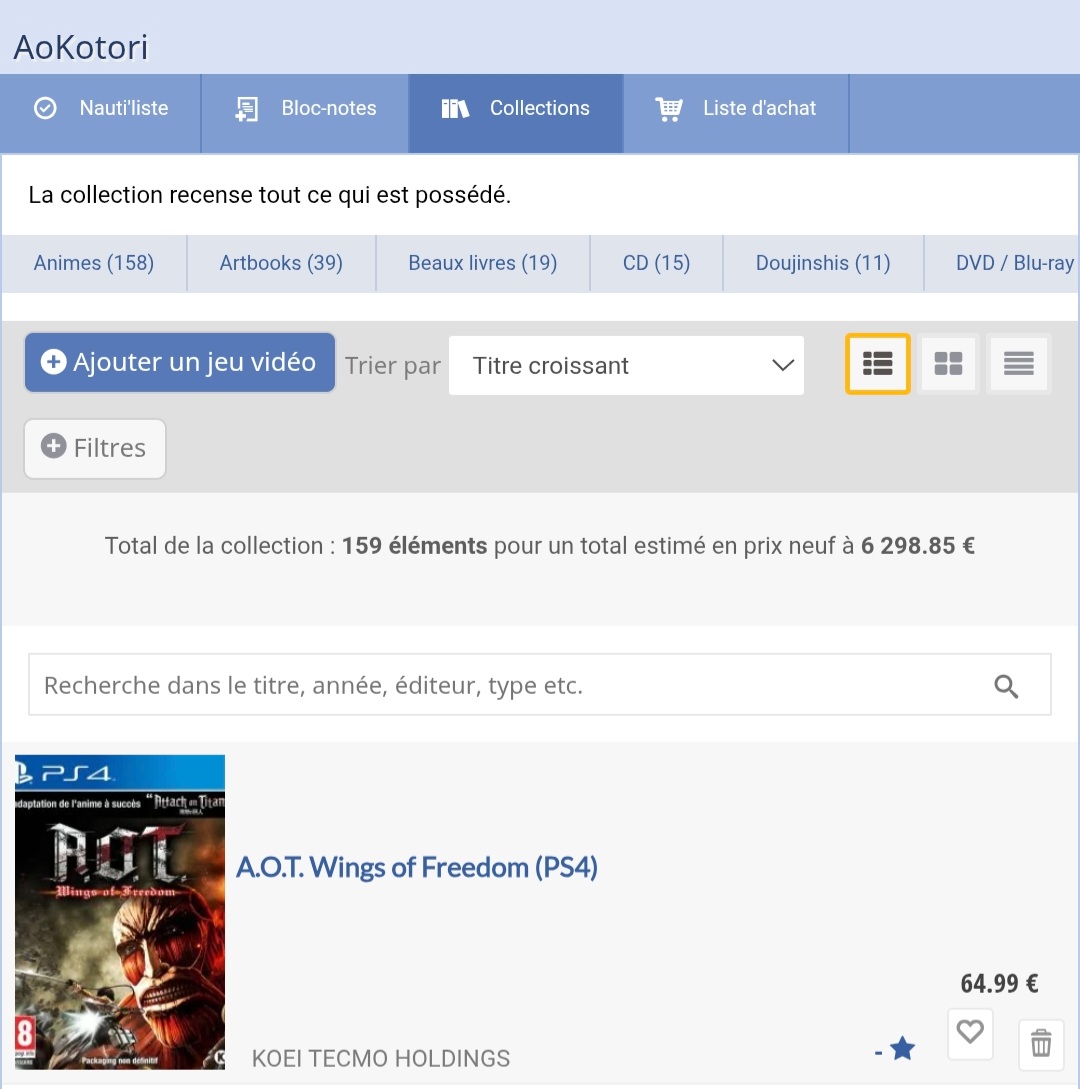Image resolution: width=1080 pixels, height=1089 pixels.
Task: Switch to grid thumbnail view
Action: pyautogui.click(x=948, y=364)
